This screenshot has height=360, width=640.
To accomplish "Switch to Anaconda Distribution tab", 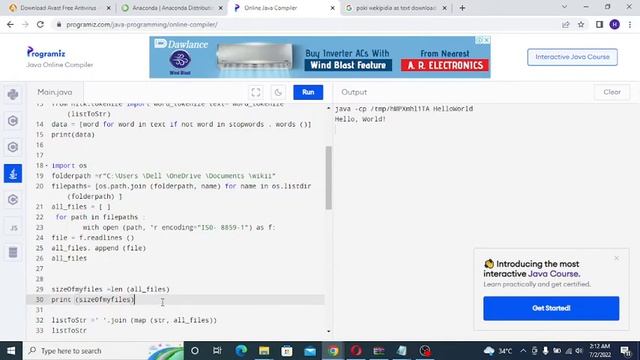I will pyautogui.click(x=173, y=8).
